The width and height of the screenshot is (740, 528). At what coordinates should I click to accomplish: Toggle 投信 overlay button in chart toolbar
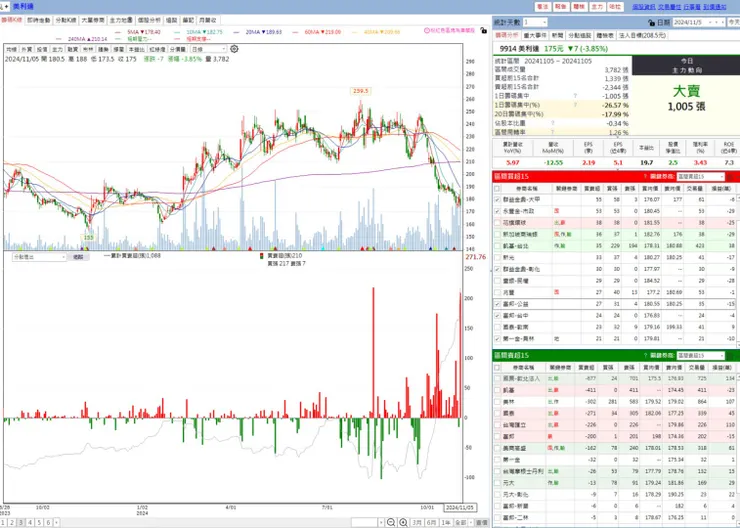(42, 49)
